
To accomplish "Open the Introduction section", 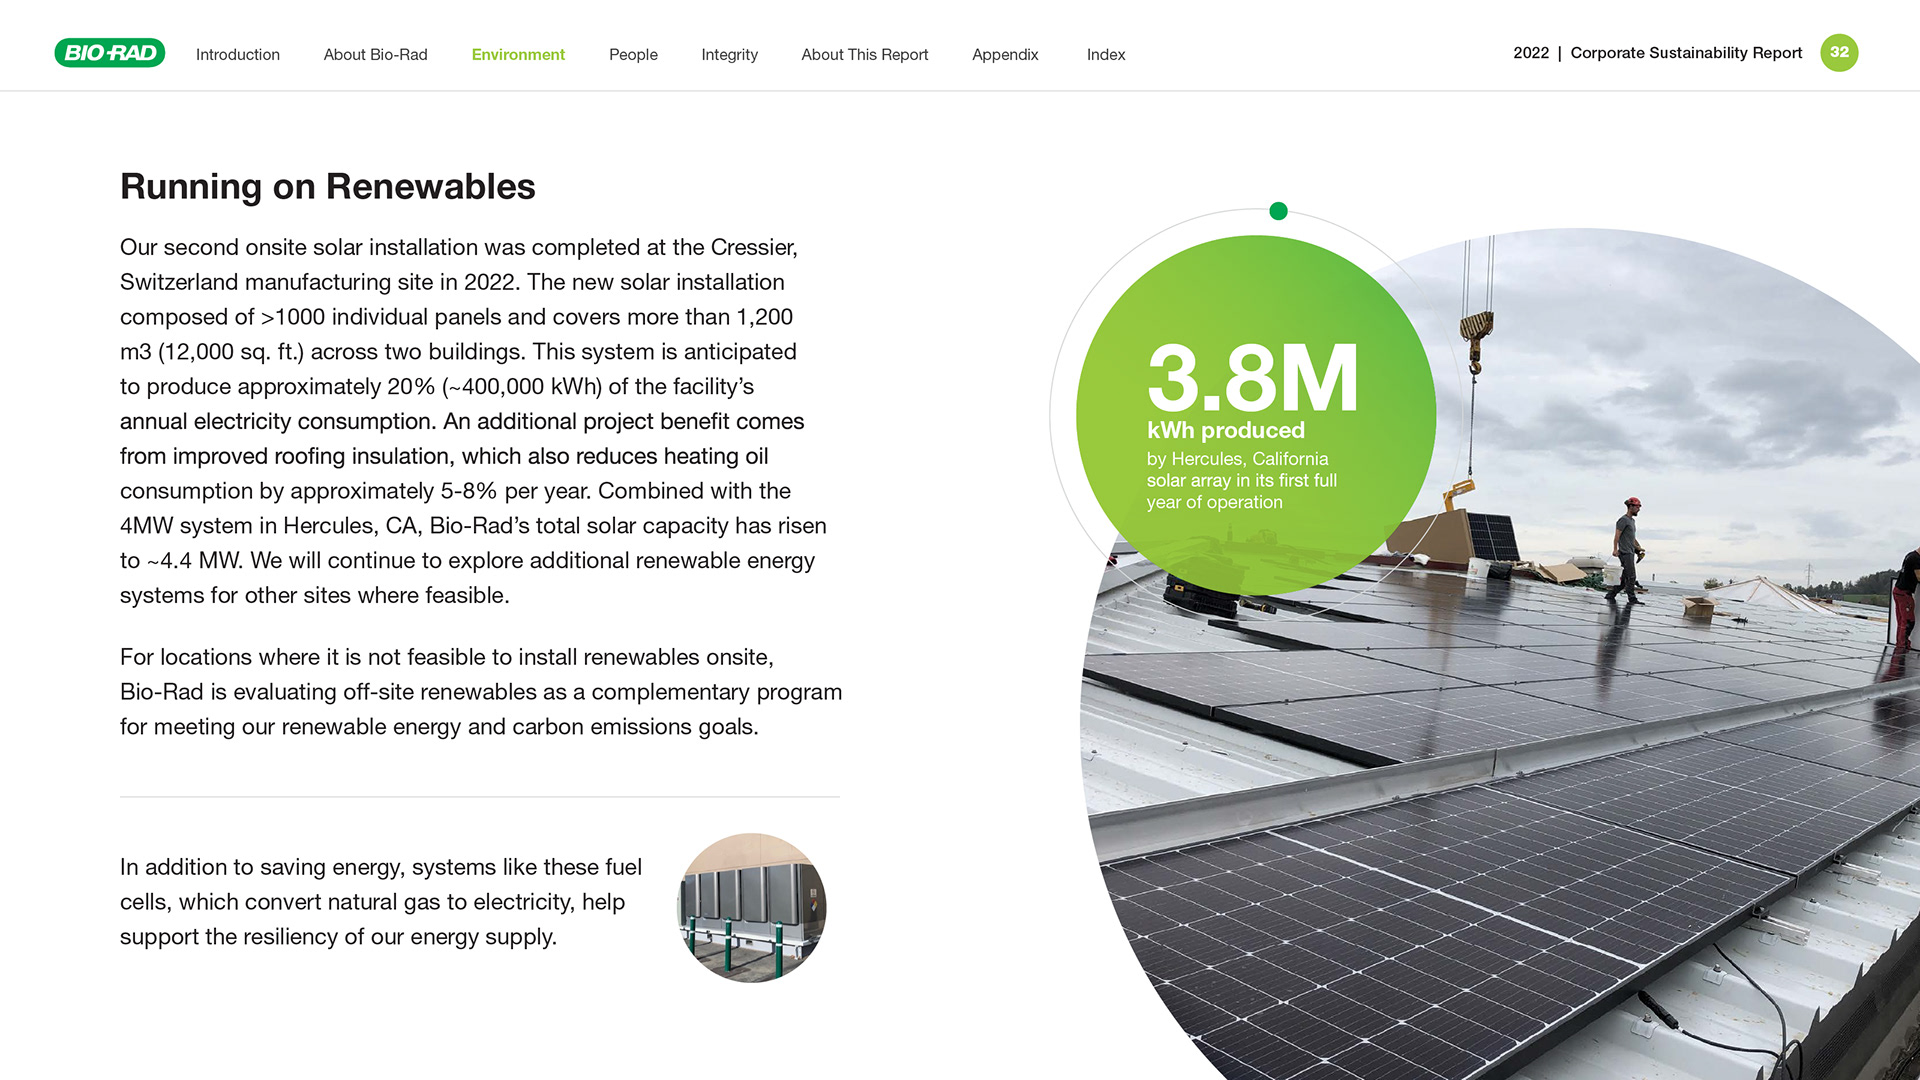I will pos(237,55).
